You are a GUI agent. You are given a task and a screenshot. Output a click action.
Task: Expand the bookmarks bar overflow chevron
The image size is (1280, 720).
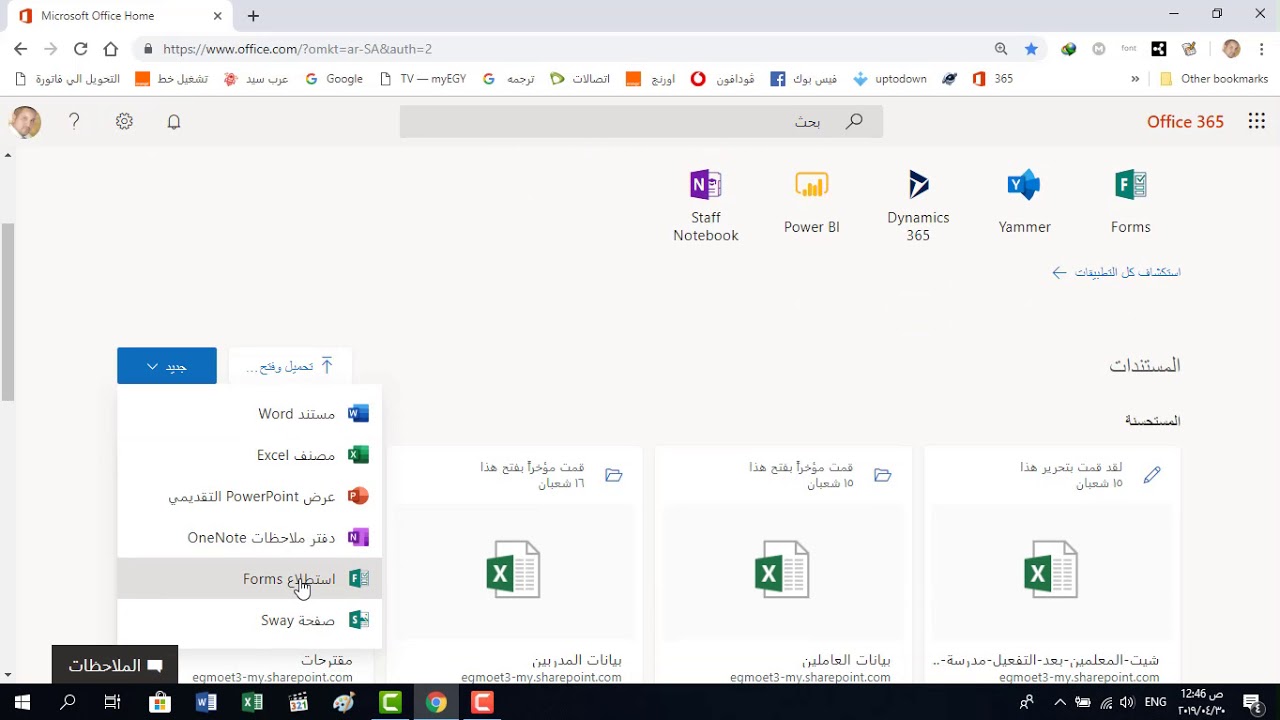tap(1135, 79)
